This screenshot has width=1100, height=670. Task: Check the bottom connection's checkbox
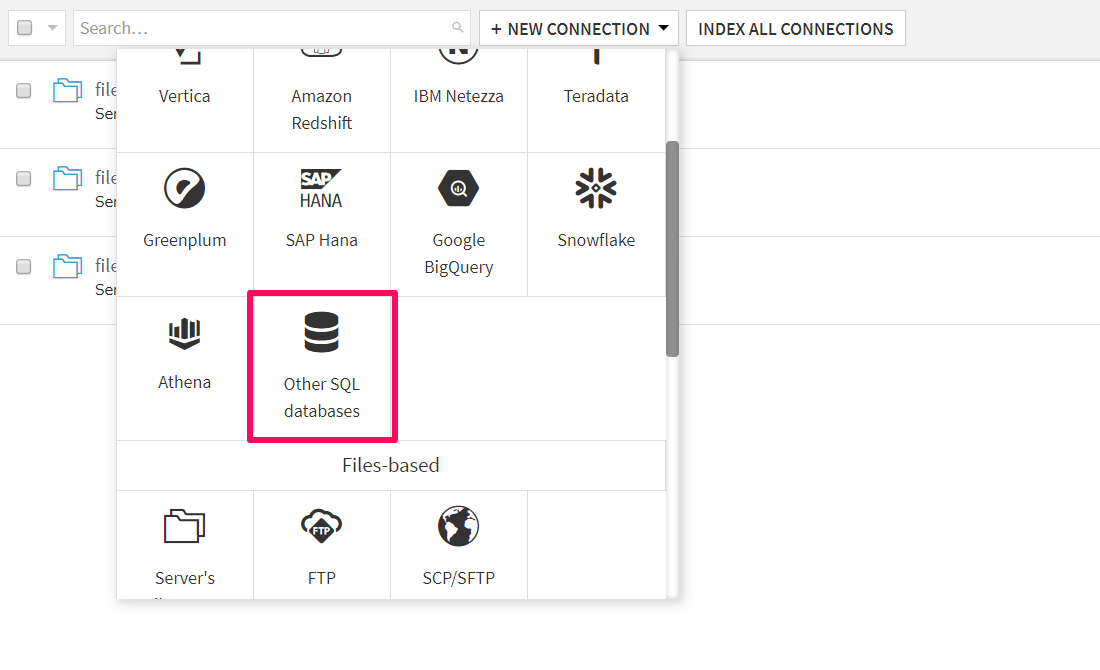click(x=24, y=267)
